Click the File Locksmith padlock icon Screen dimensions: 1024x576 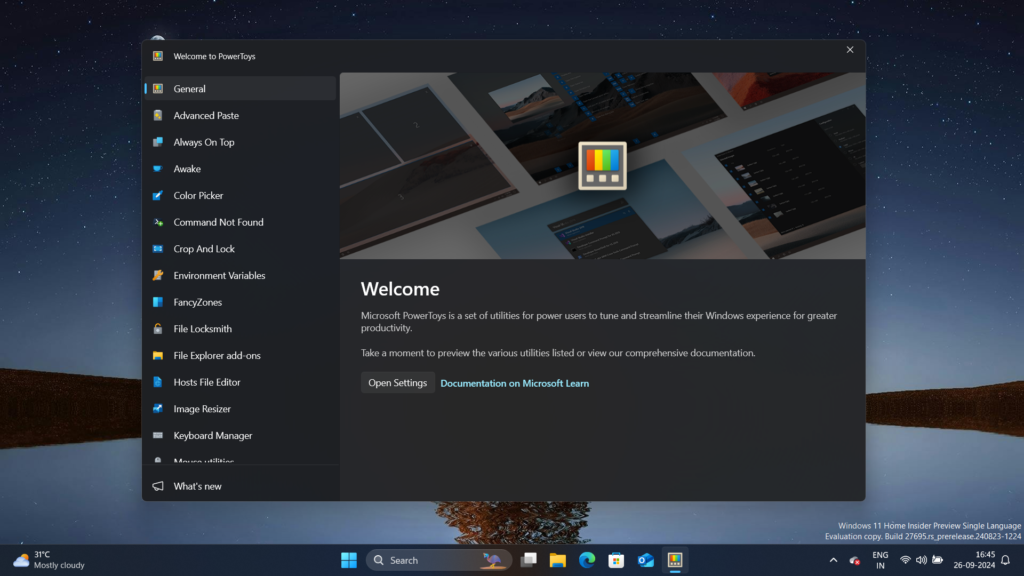click(x=158, y=328)
